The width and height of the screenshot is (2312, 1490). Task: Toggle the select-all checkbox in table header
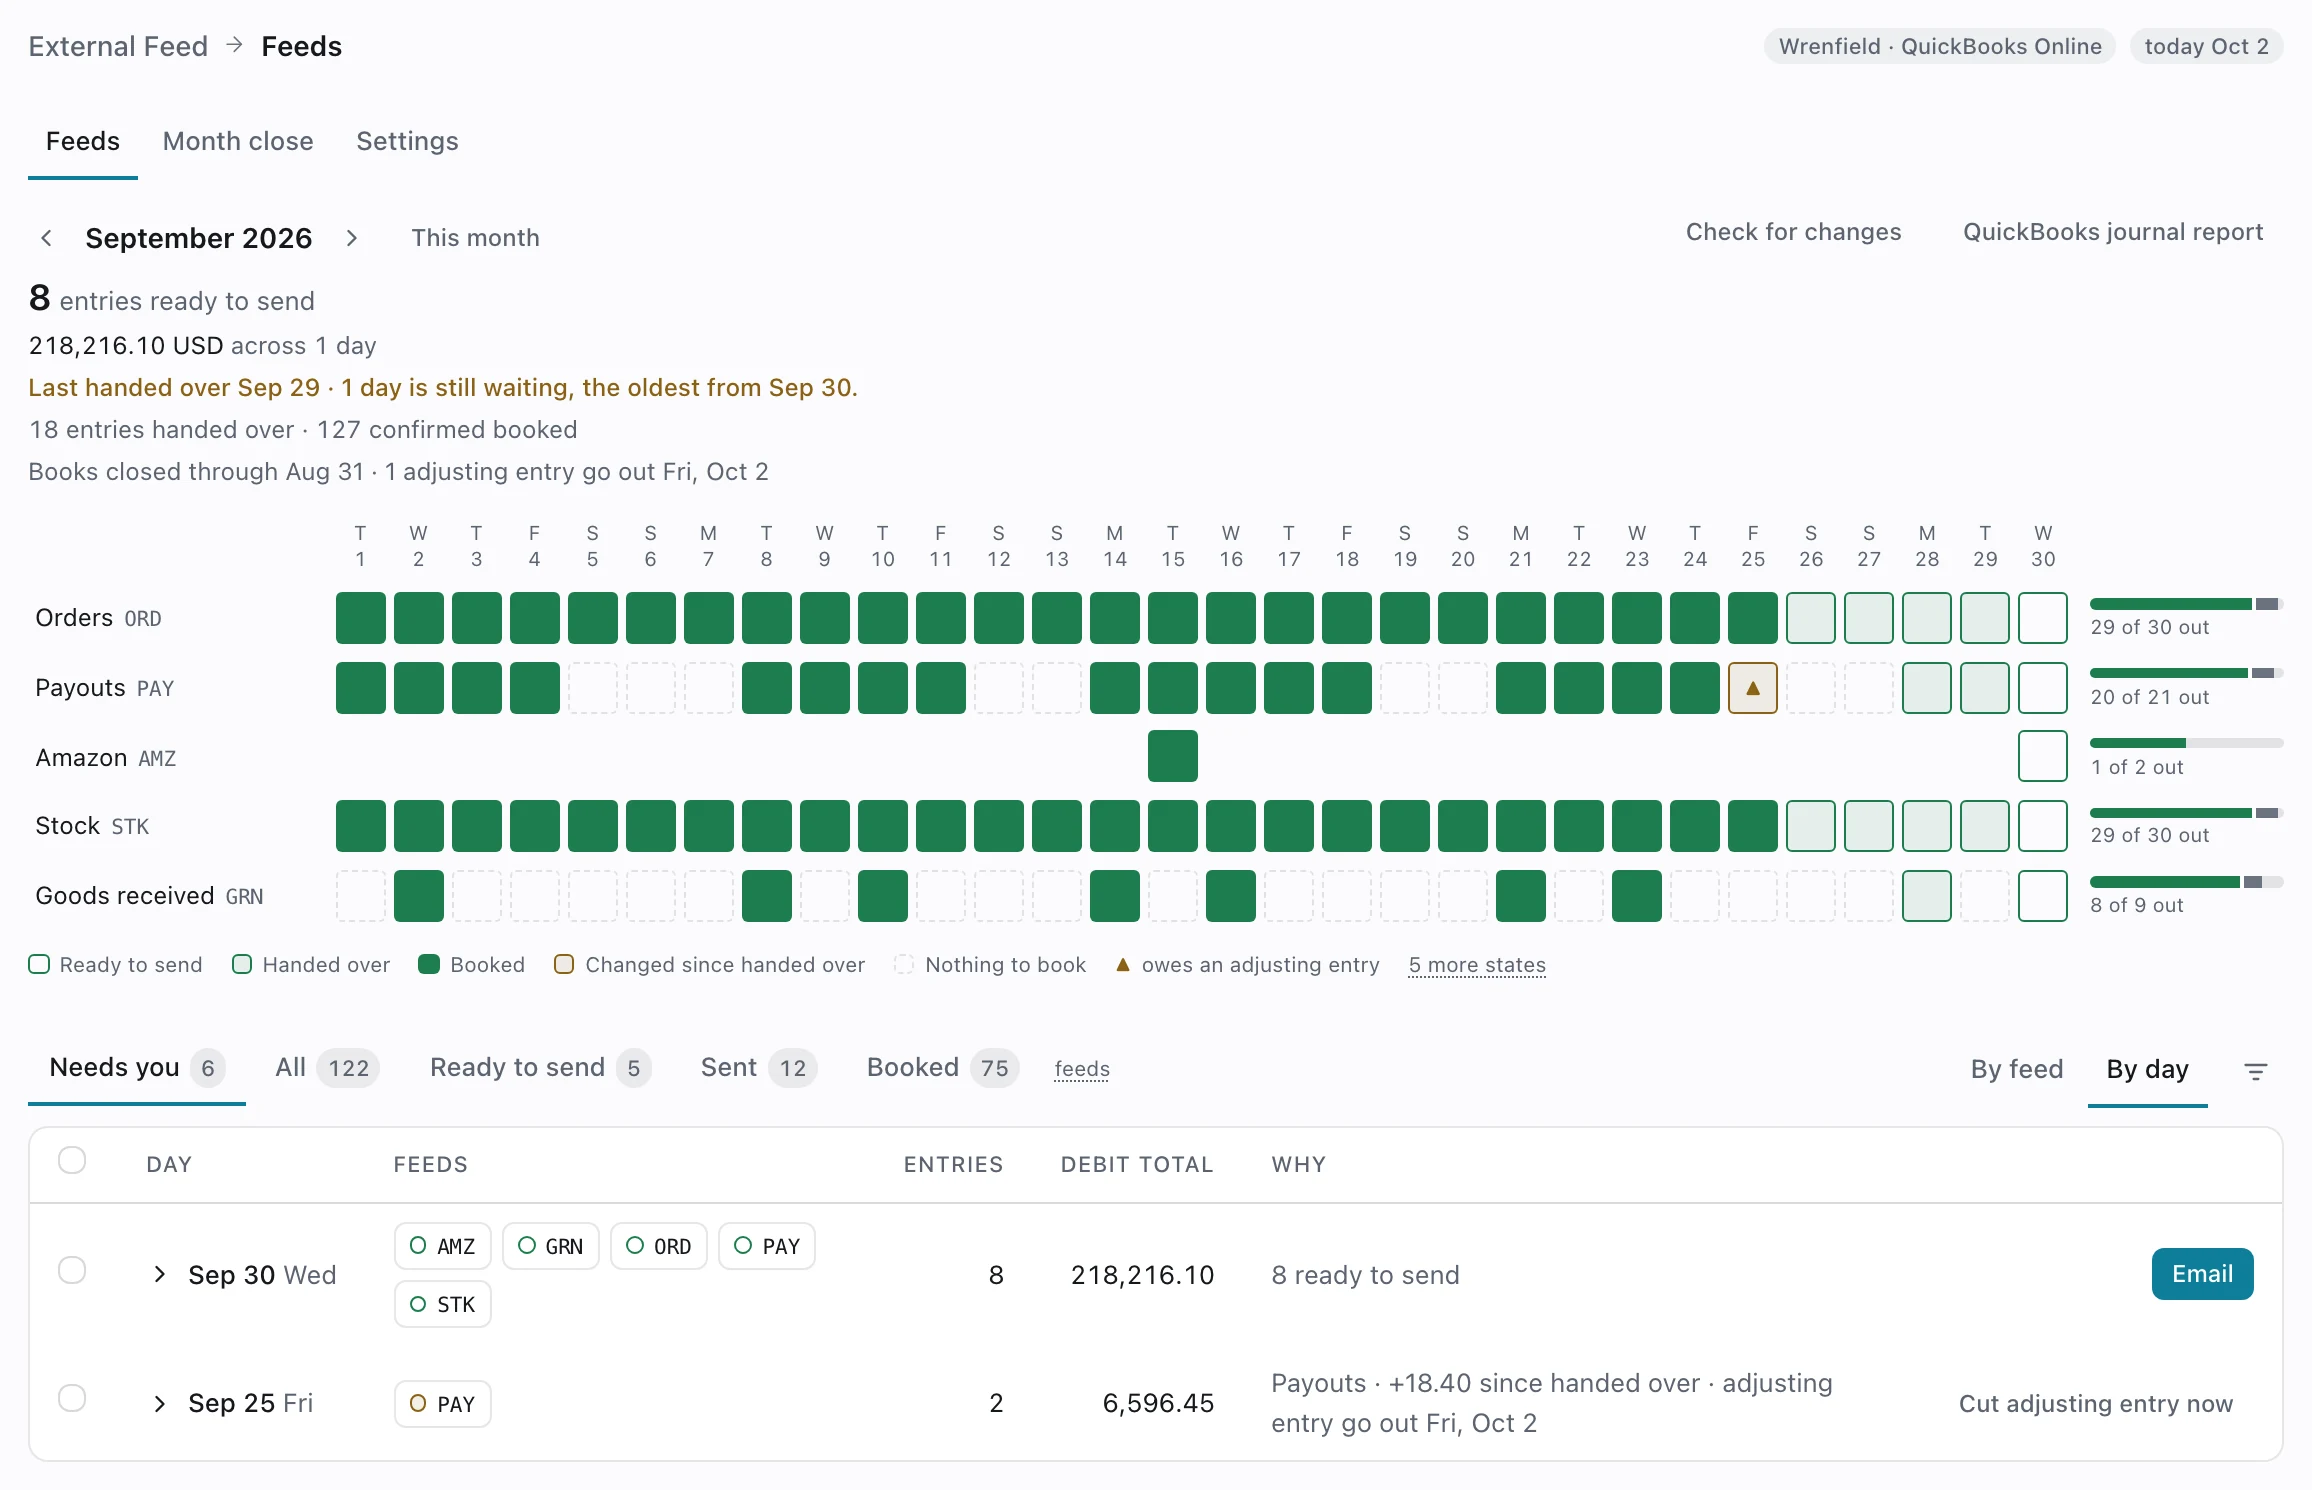tap(72, 1160)
